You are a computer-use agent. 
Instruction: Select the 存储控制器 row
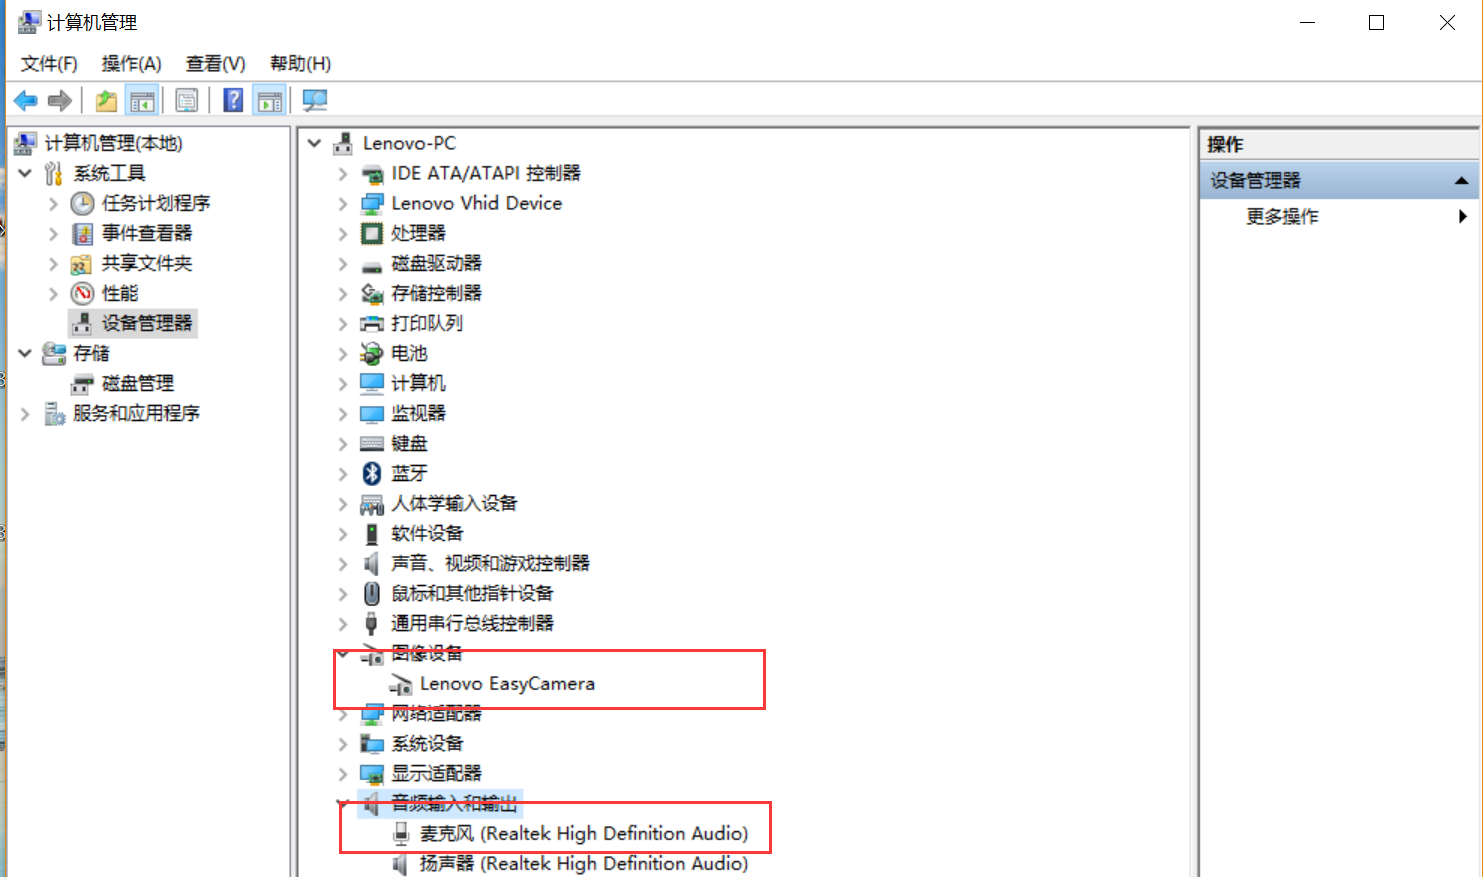point(436,293)
